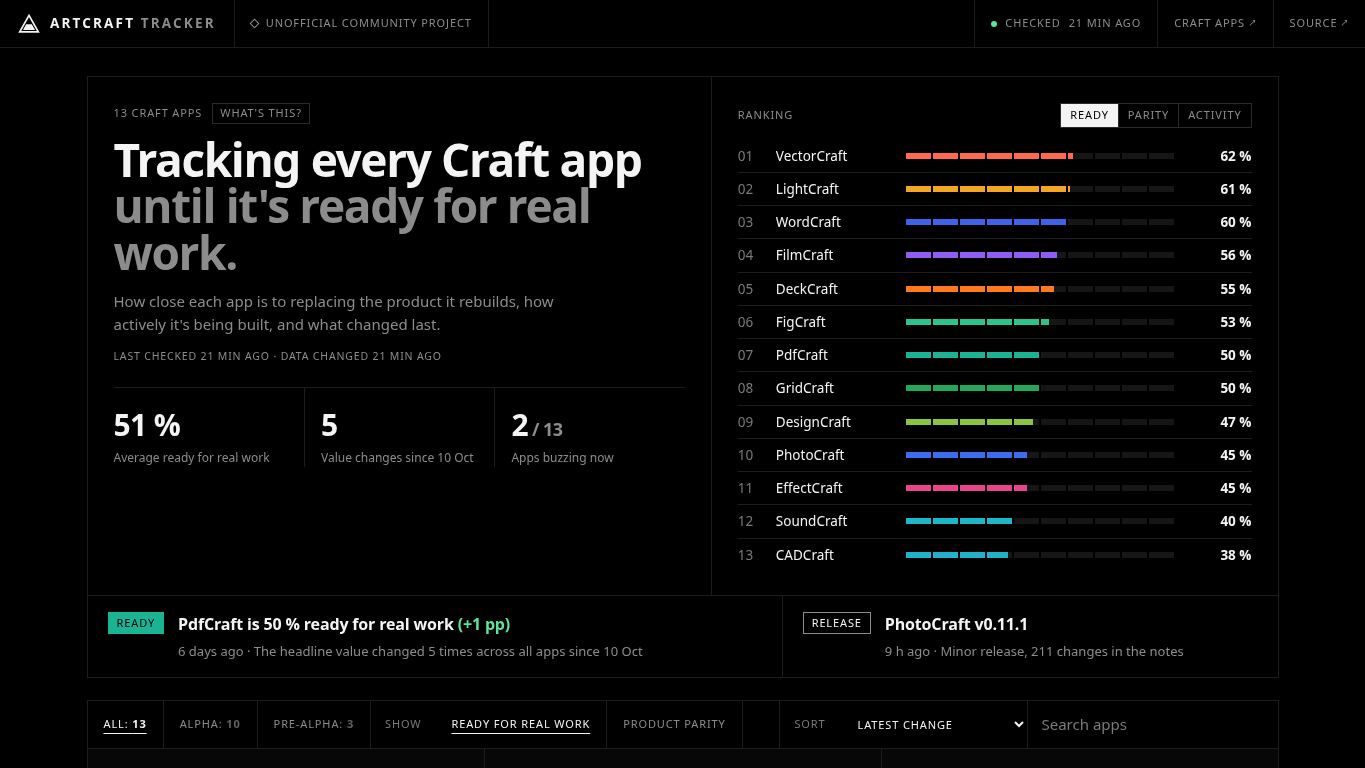Viewport: 1365px width, 768px height.
Task: Switch ranking to Parity view
Action: tap(1148, 115)
